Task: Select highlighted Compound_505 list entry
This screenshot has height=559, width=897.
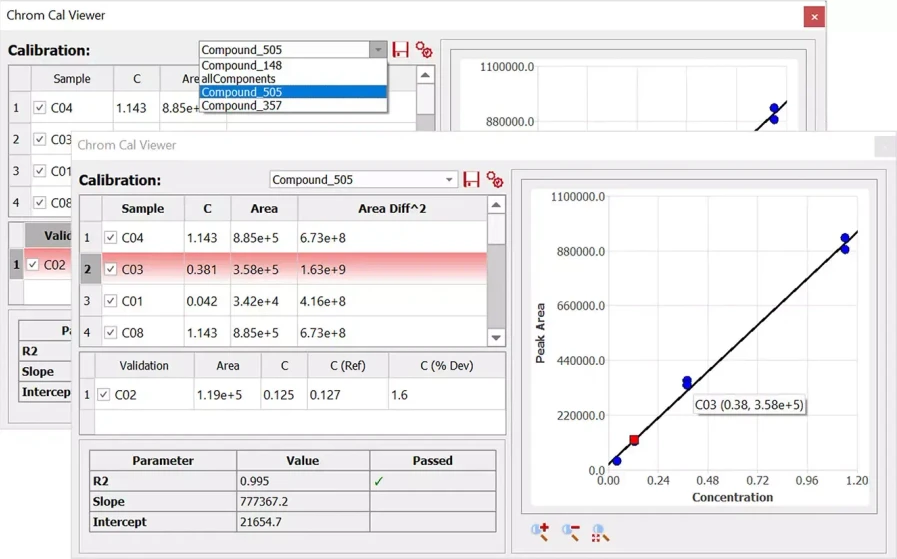Action: tap(293, 92)
